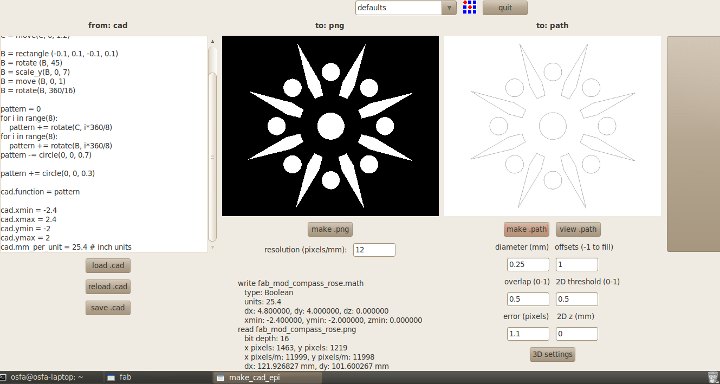This screenshot has width=720, height=384.
Task: Click code line 'cad.xmin = -2.4'
Action: point(28,210)
